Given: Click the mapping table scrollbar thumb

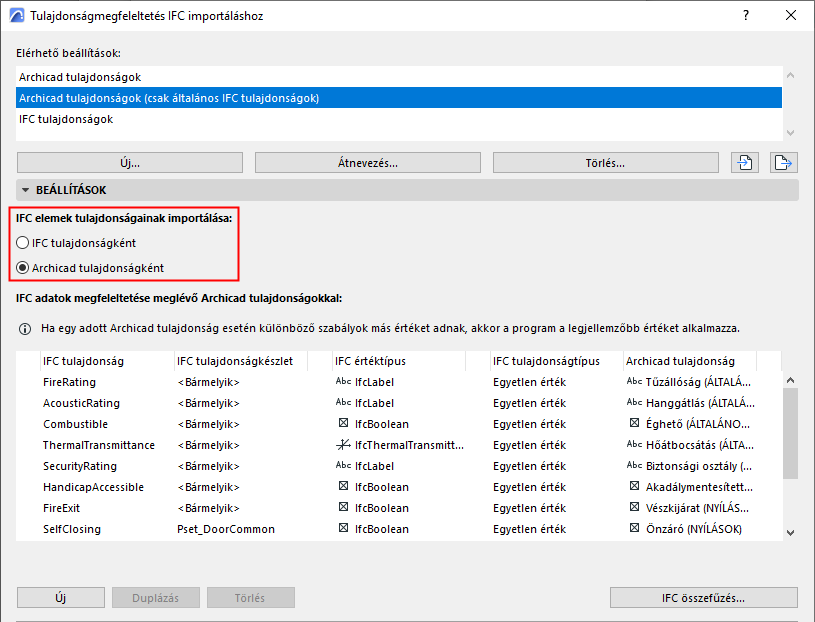Looking at the screenshot, I should click(x=791, y=433).
